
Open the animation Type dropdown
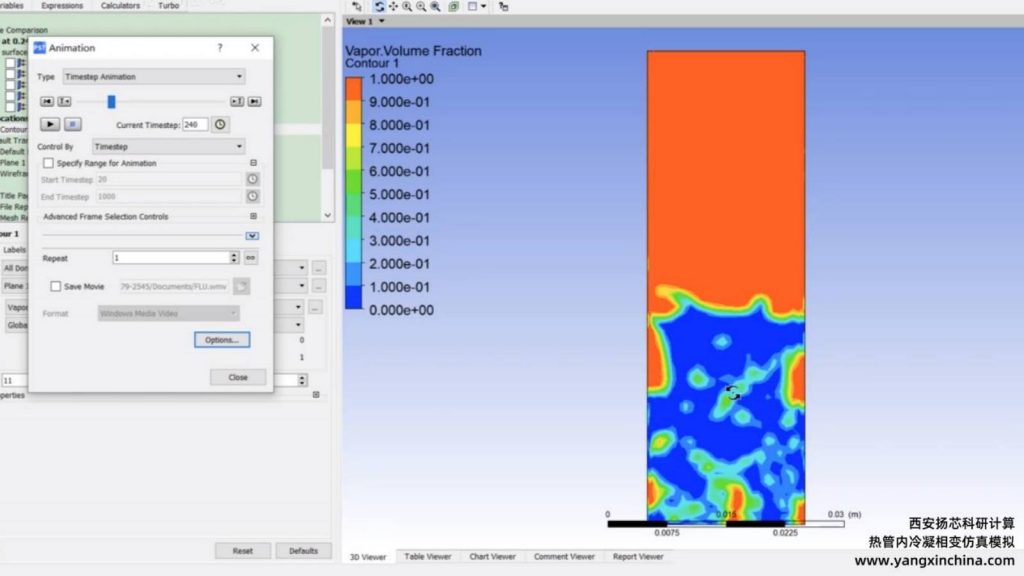click(x=154, y=76)
